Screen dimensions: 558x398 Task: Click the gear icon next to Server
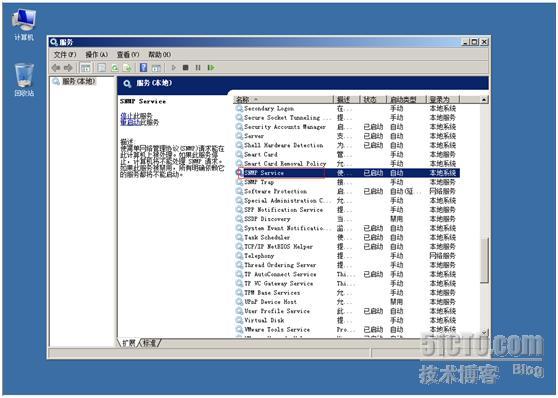[239, 136]
